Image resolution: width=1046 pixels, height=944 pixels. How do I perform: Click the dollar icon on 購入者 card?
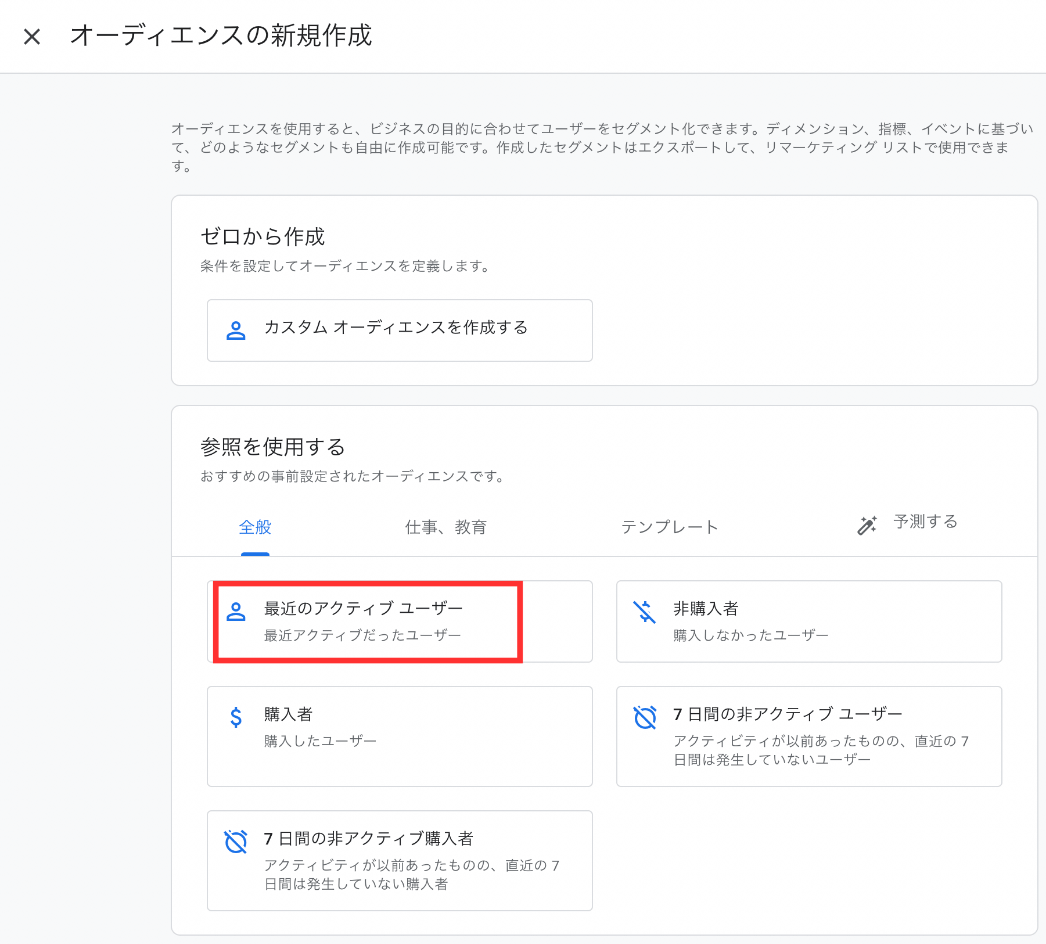[235, 717]
